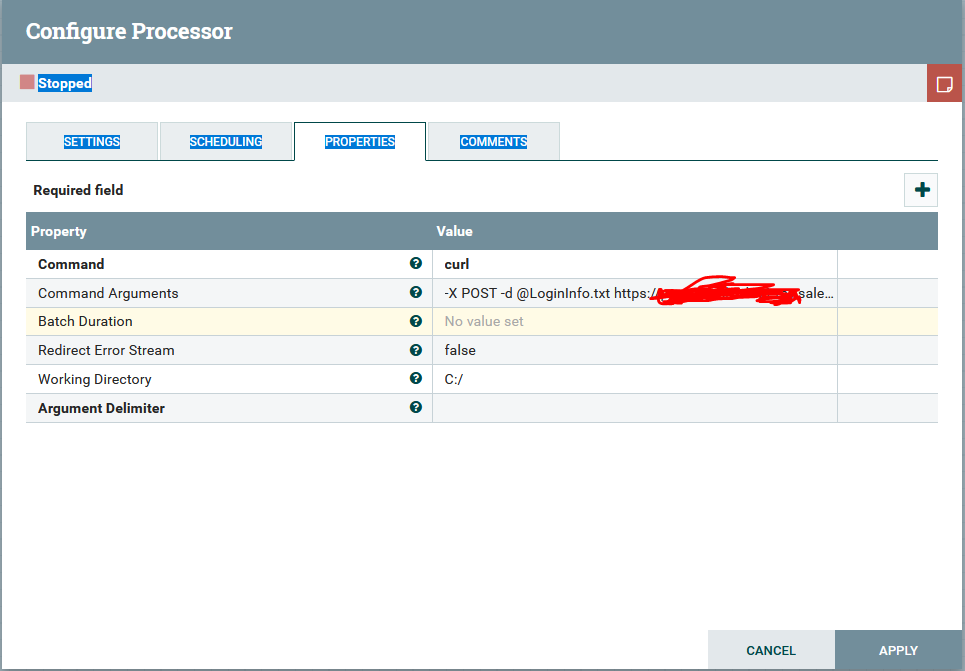Open help for Argument Delimiter

416,407
